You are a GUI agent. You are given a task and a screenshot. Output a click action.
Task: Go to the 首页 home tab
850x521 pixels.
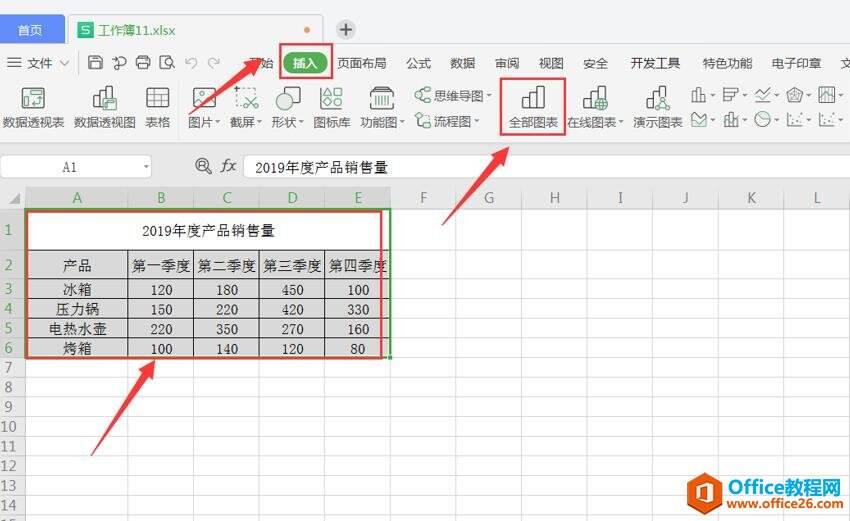pyautogui.click(x=31, y=29)
